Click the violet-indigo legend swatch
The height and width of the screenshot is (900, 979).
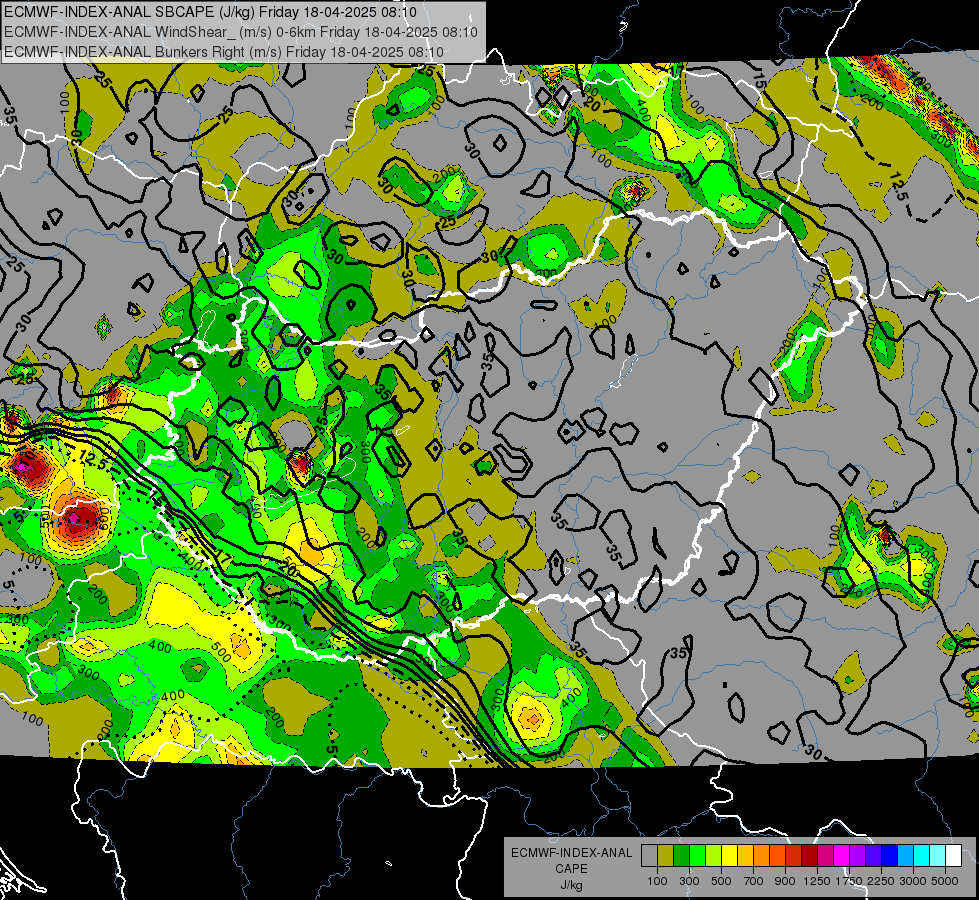pos(873,855)
